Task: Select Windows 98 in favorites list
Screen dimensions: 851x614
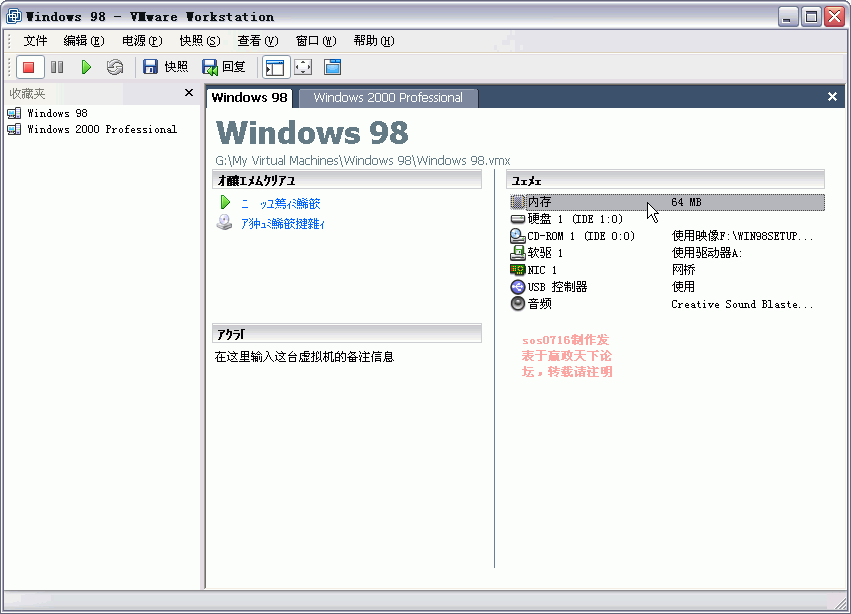Action: [57, 113]
